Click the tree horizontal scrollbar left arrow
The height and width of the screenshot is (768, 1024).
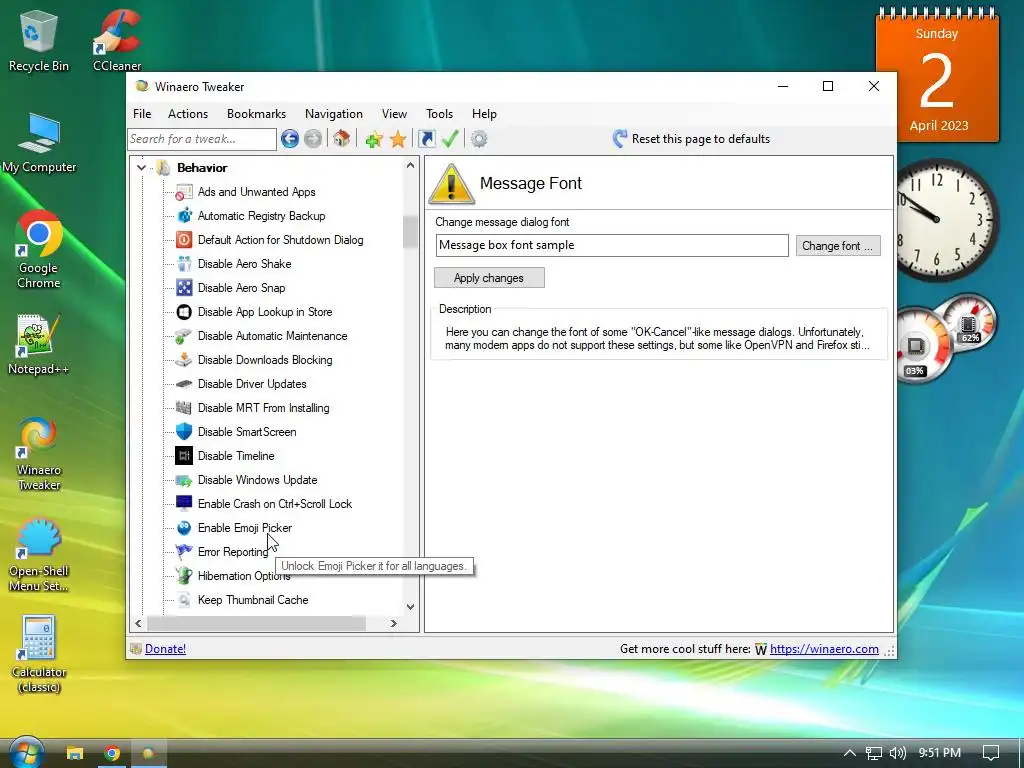pos(138,624)
